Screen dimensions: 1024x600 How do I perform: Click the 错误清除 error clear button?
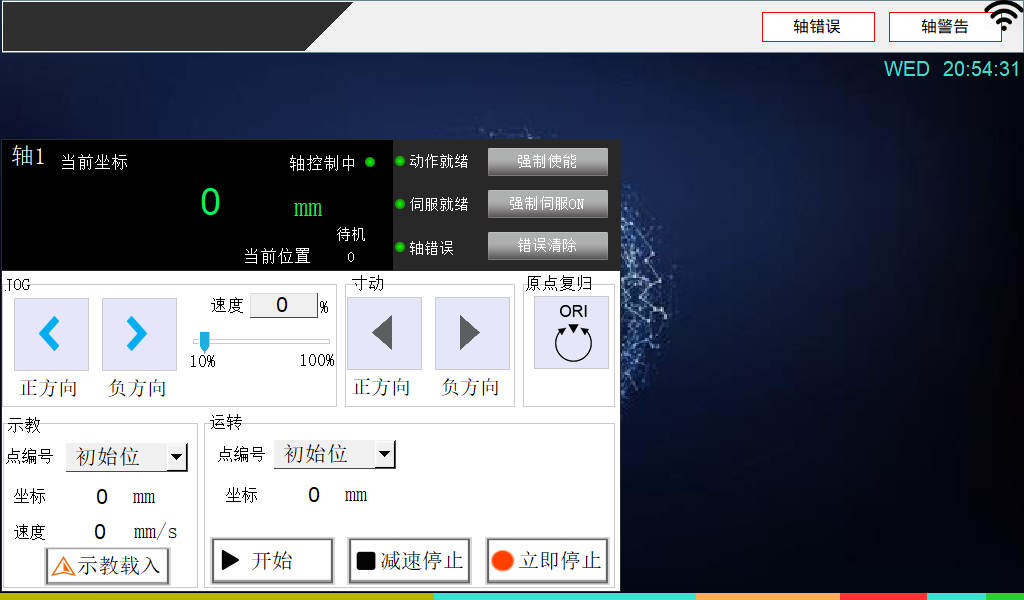pos(547,246)
